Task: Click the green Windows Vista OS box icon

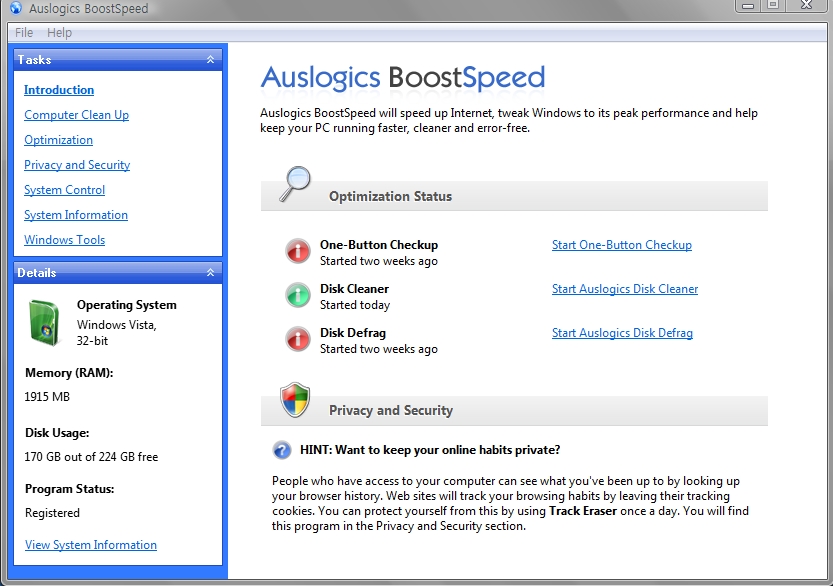Action: click(x=44, y=322)
